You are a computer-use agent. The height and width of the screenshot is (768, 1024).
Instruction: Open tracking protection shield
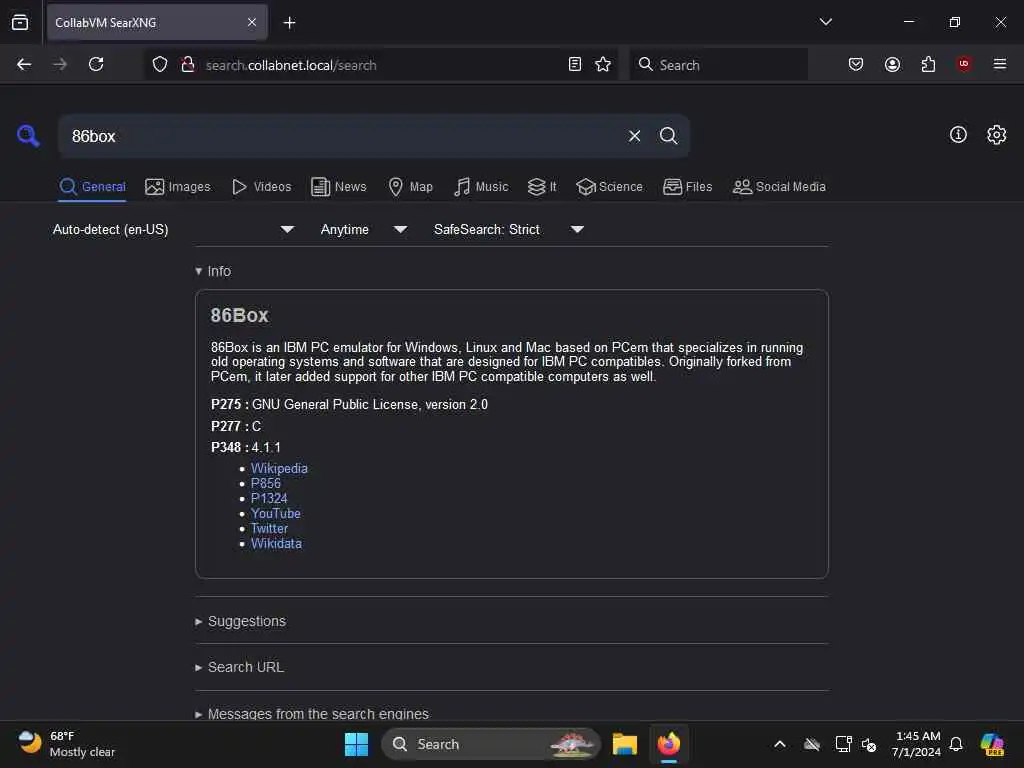click(159, 64)
